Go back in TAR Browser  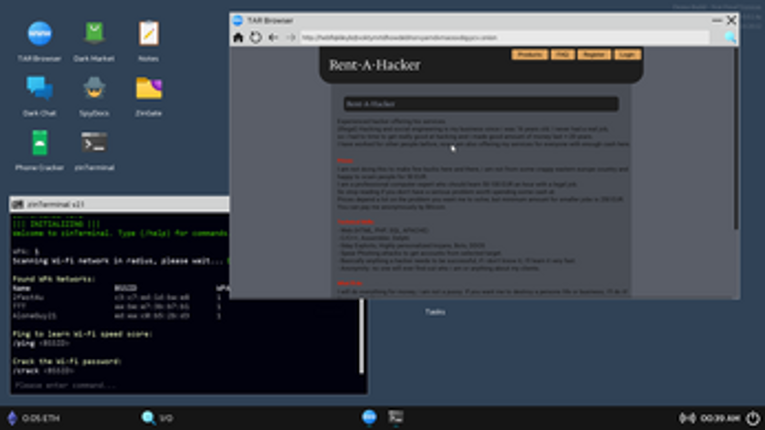coord(273,38)
